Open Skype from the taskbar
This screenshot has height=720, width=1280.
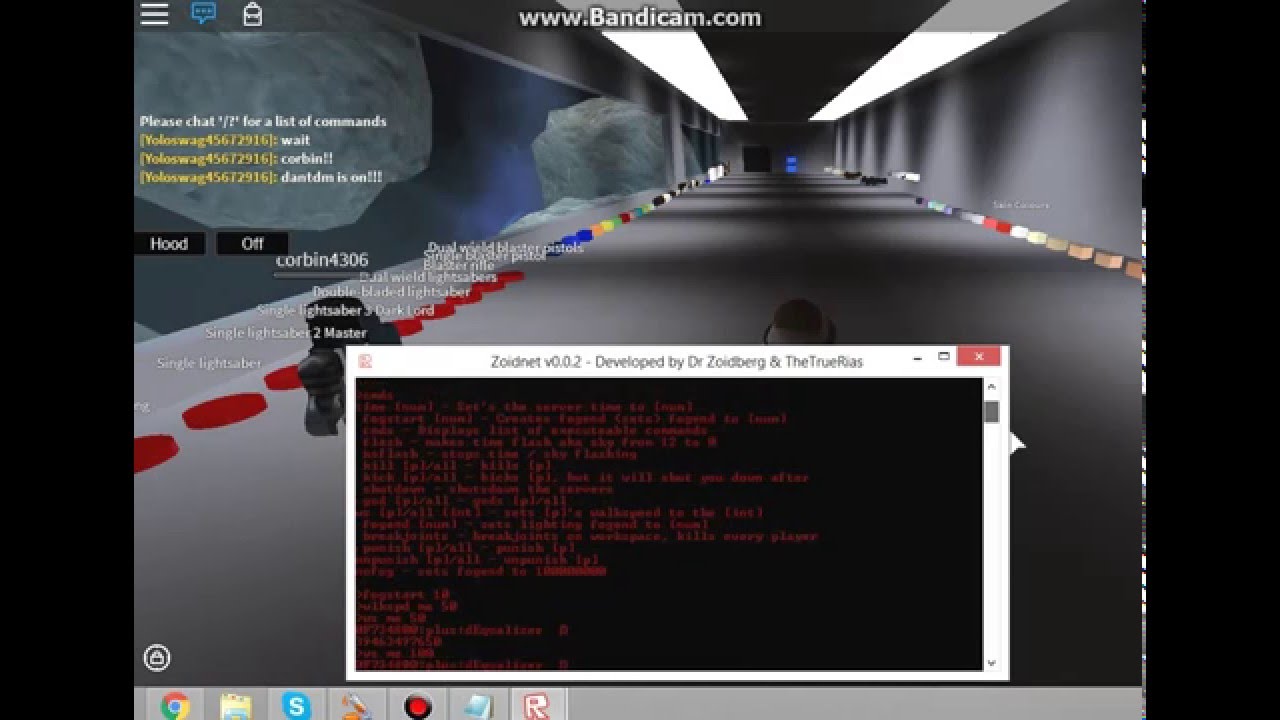296,706
